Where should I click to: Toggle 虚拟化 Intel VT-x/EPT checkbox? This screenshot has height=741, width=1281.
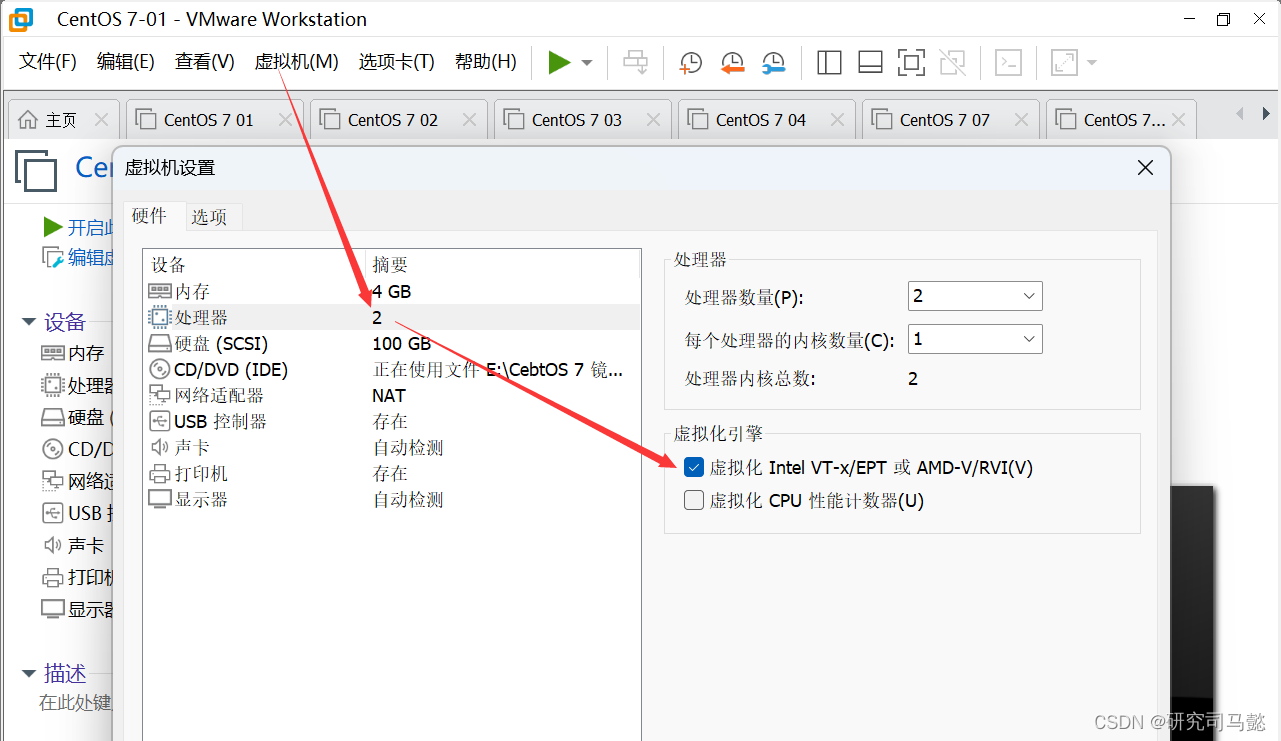tap(694, 467)
